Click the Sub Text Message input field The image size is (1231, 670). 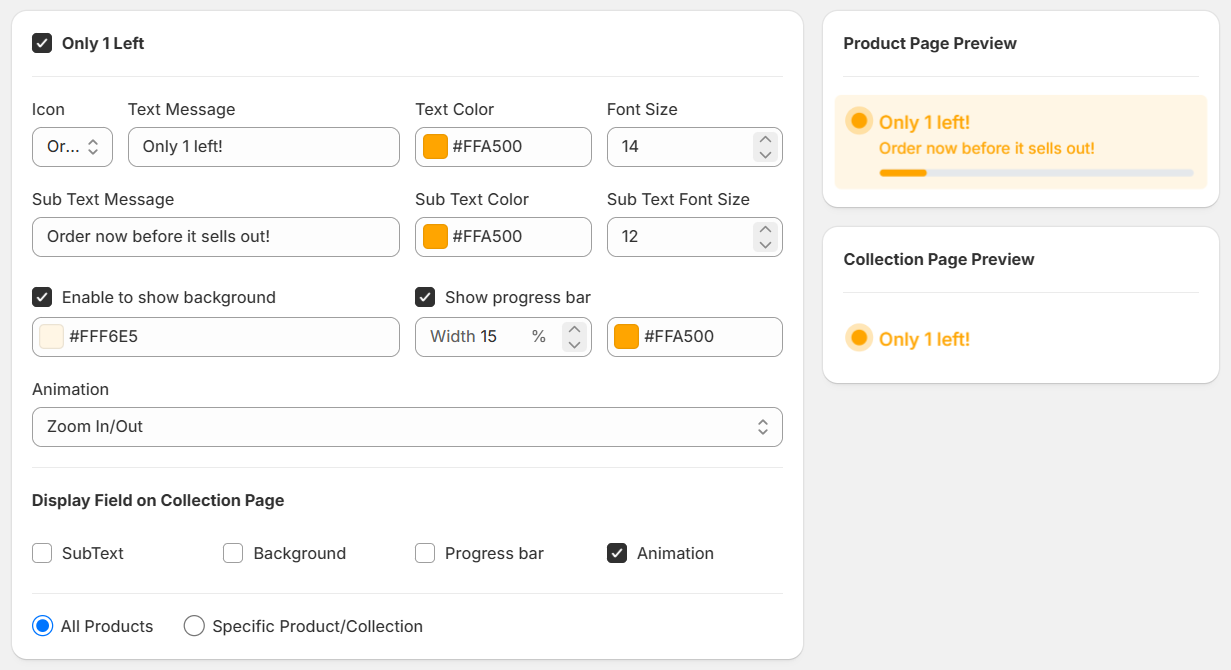[216, 236]
